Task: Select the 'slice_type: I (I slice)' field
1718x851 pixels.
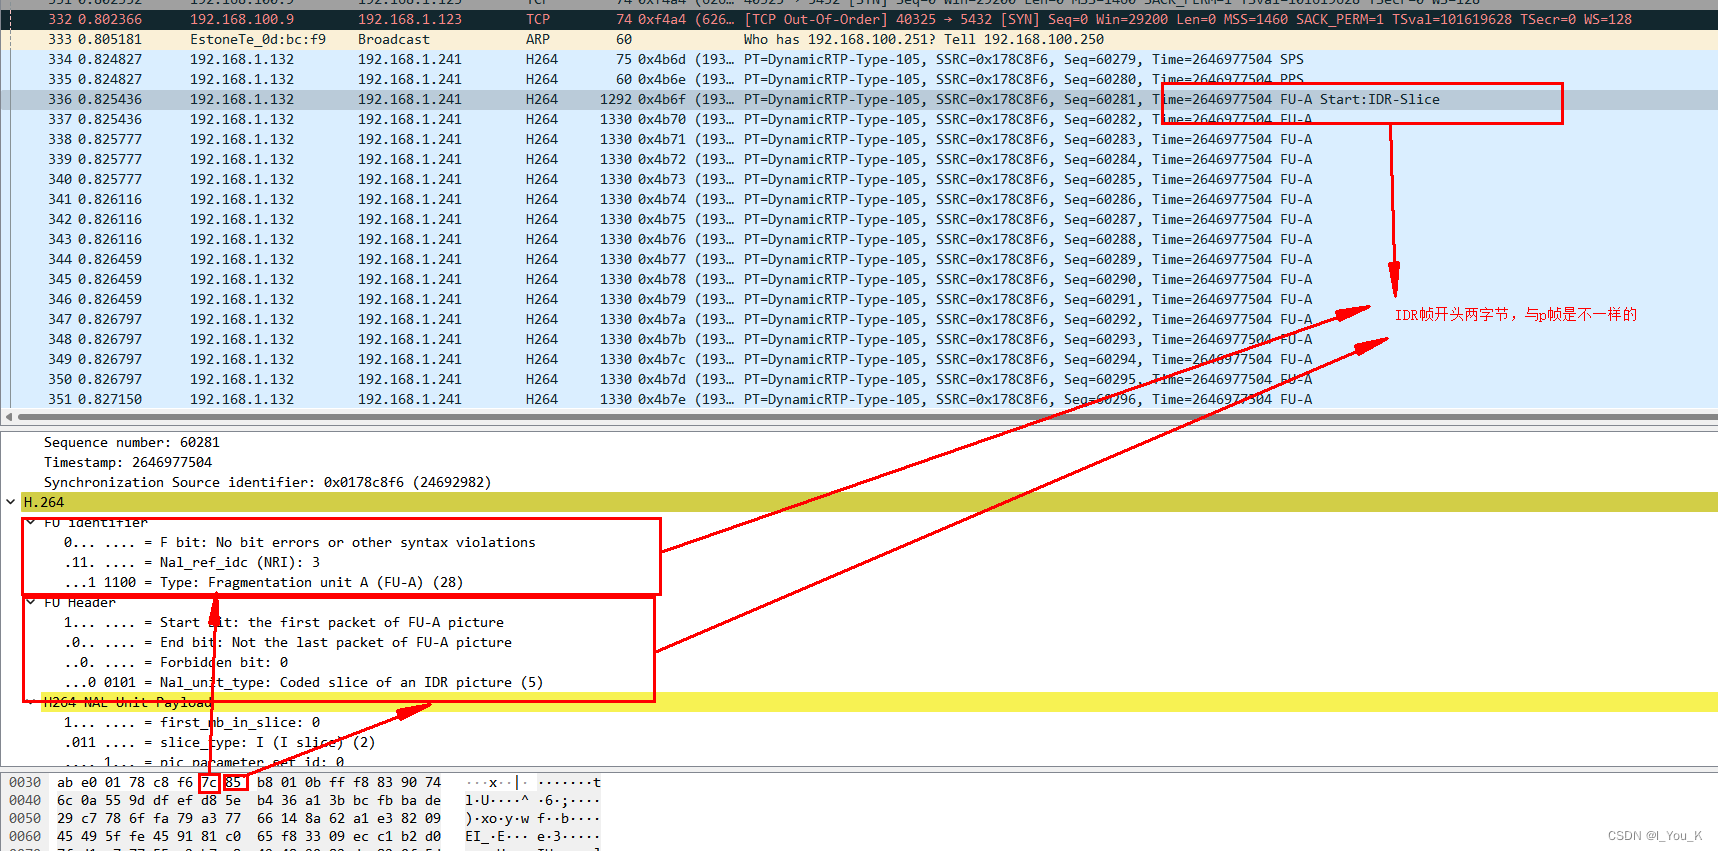Action: pos(220,742)
